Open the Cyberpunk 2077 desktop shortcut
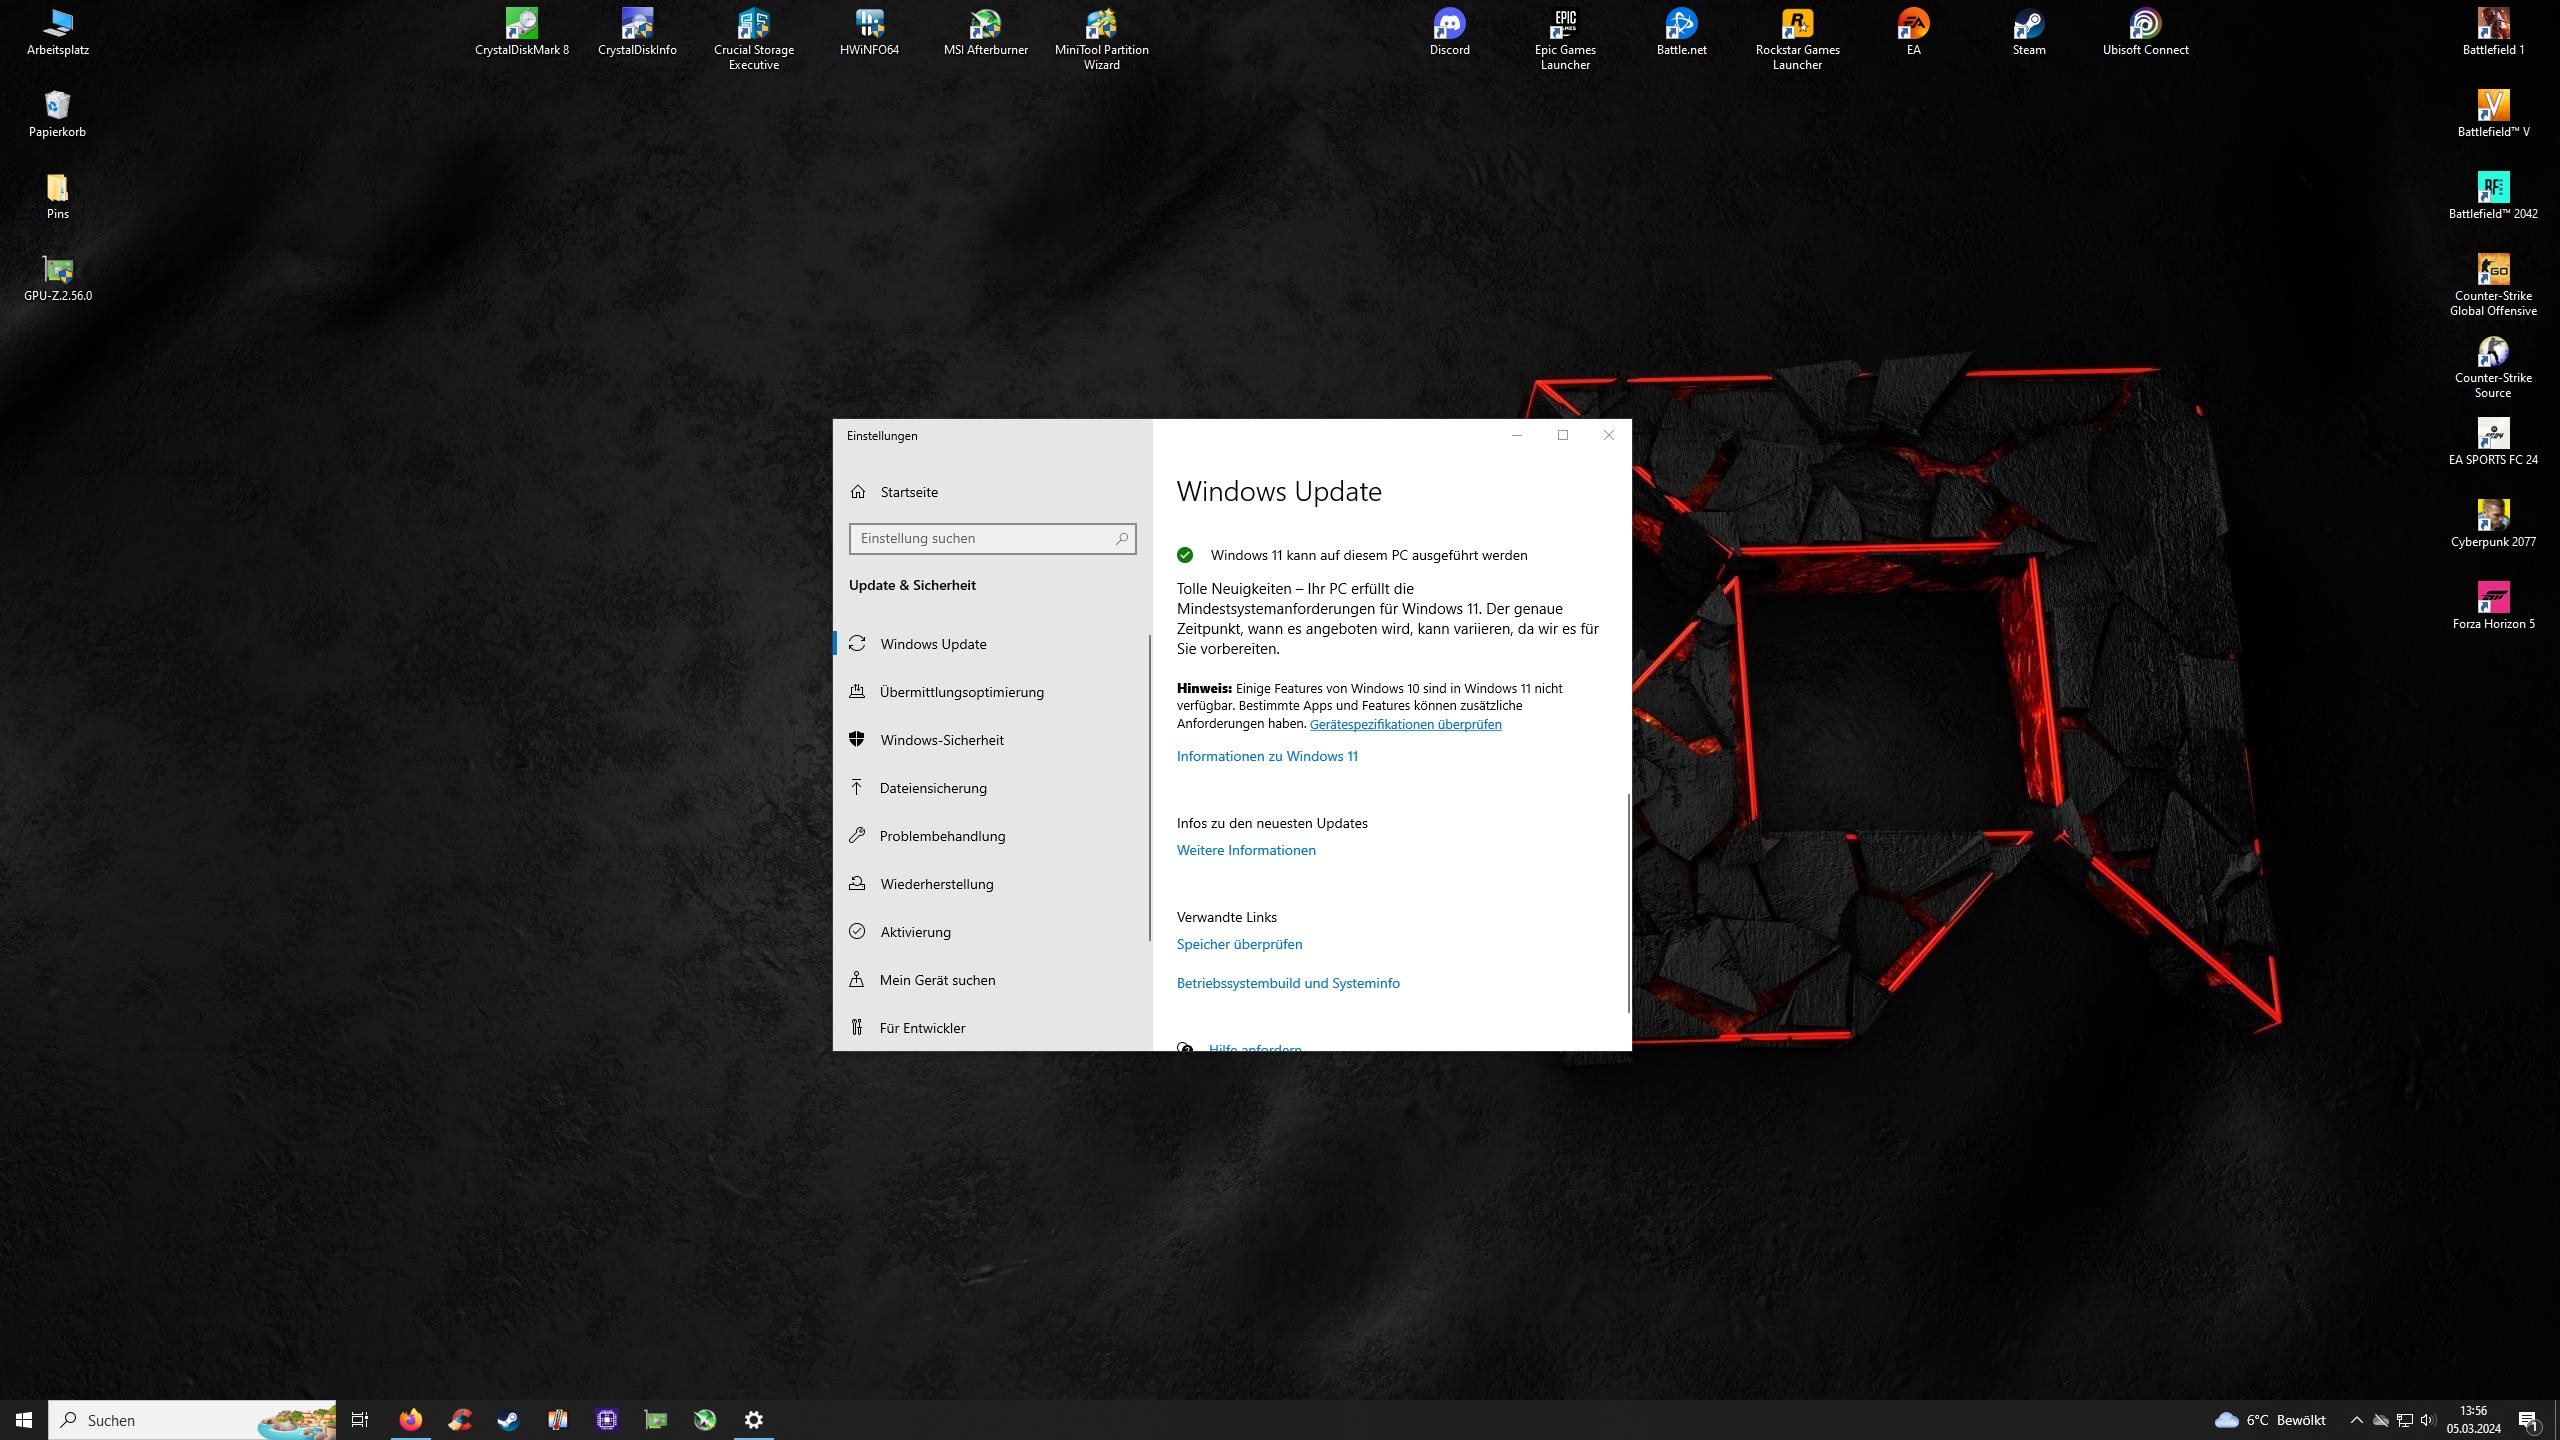Image resolution: width=2560 pixels, height=1440 pixels. (x=2493, y=516)
